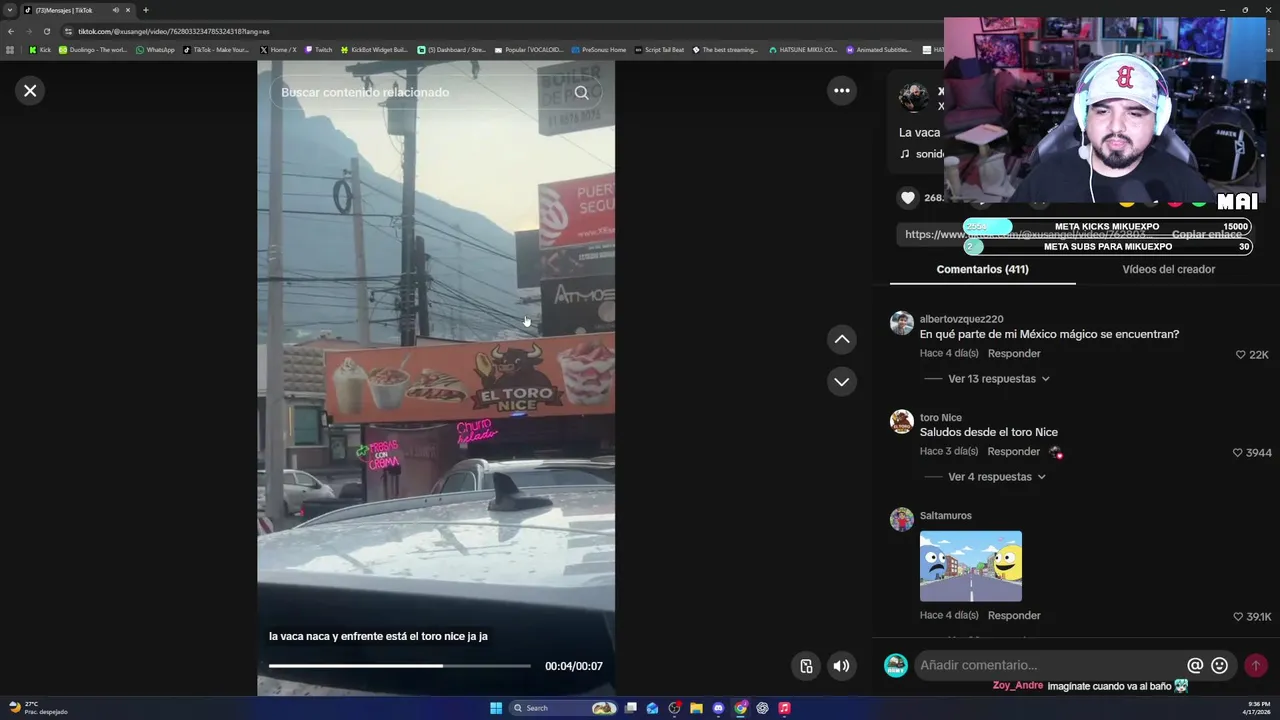Expand Ver 13 respuestas

[998, 379]
